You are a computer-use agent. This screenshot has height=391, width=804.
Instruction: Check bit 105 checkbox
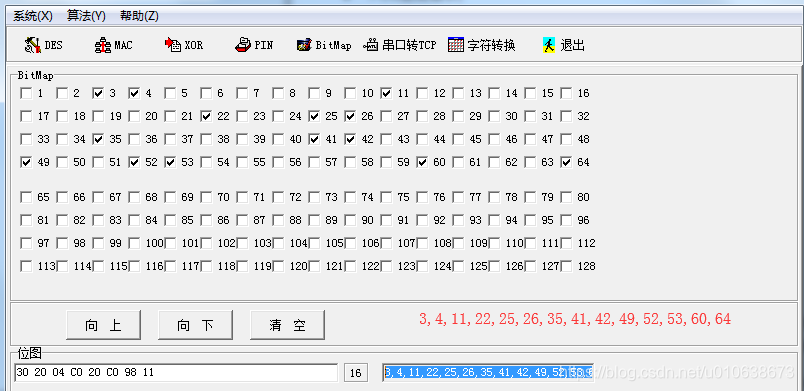click(x=314, y=243)
